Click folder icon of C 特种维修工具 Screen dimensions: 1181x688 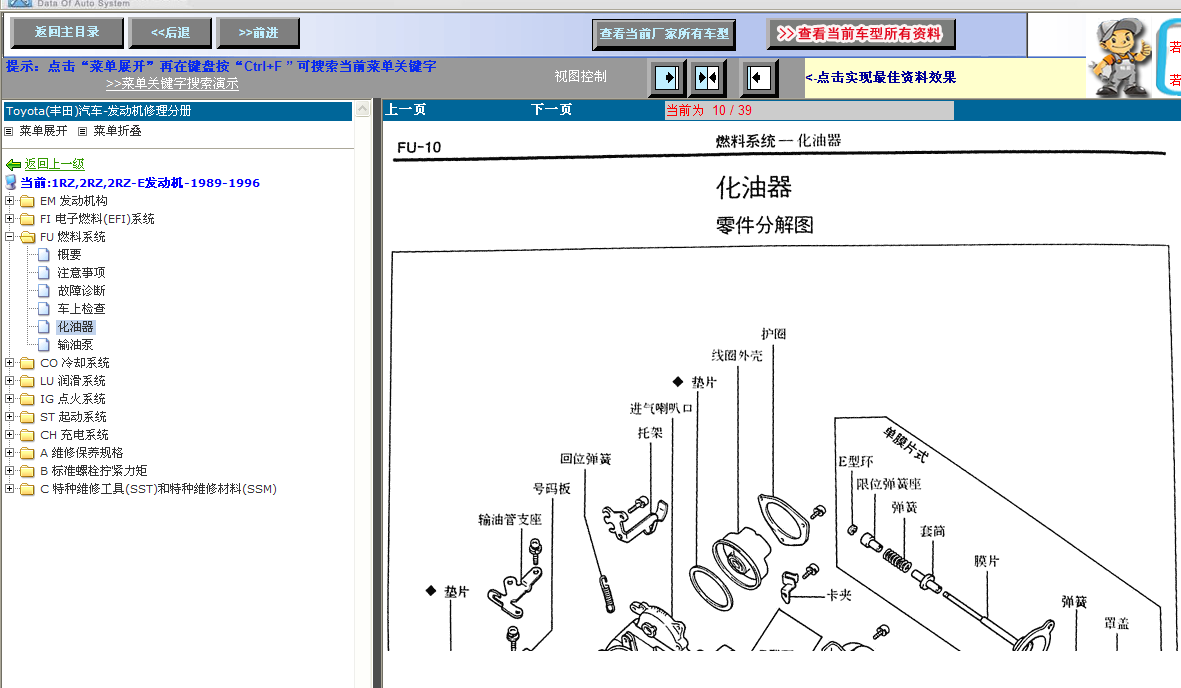(x=27, y=490)
